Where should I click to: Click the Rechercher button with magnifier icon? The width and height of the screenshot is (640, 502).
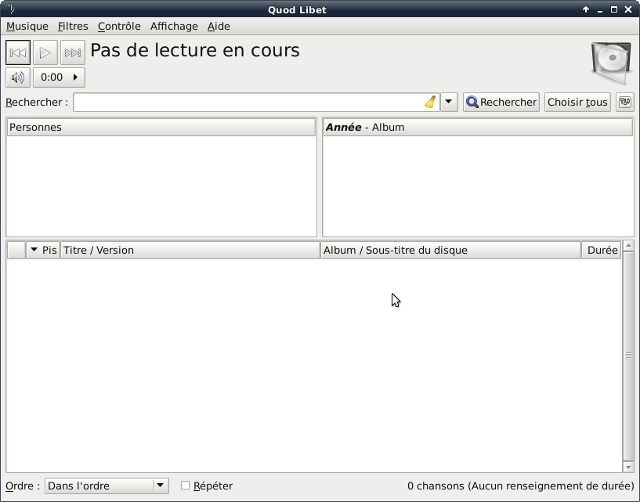click(501, 102)
